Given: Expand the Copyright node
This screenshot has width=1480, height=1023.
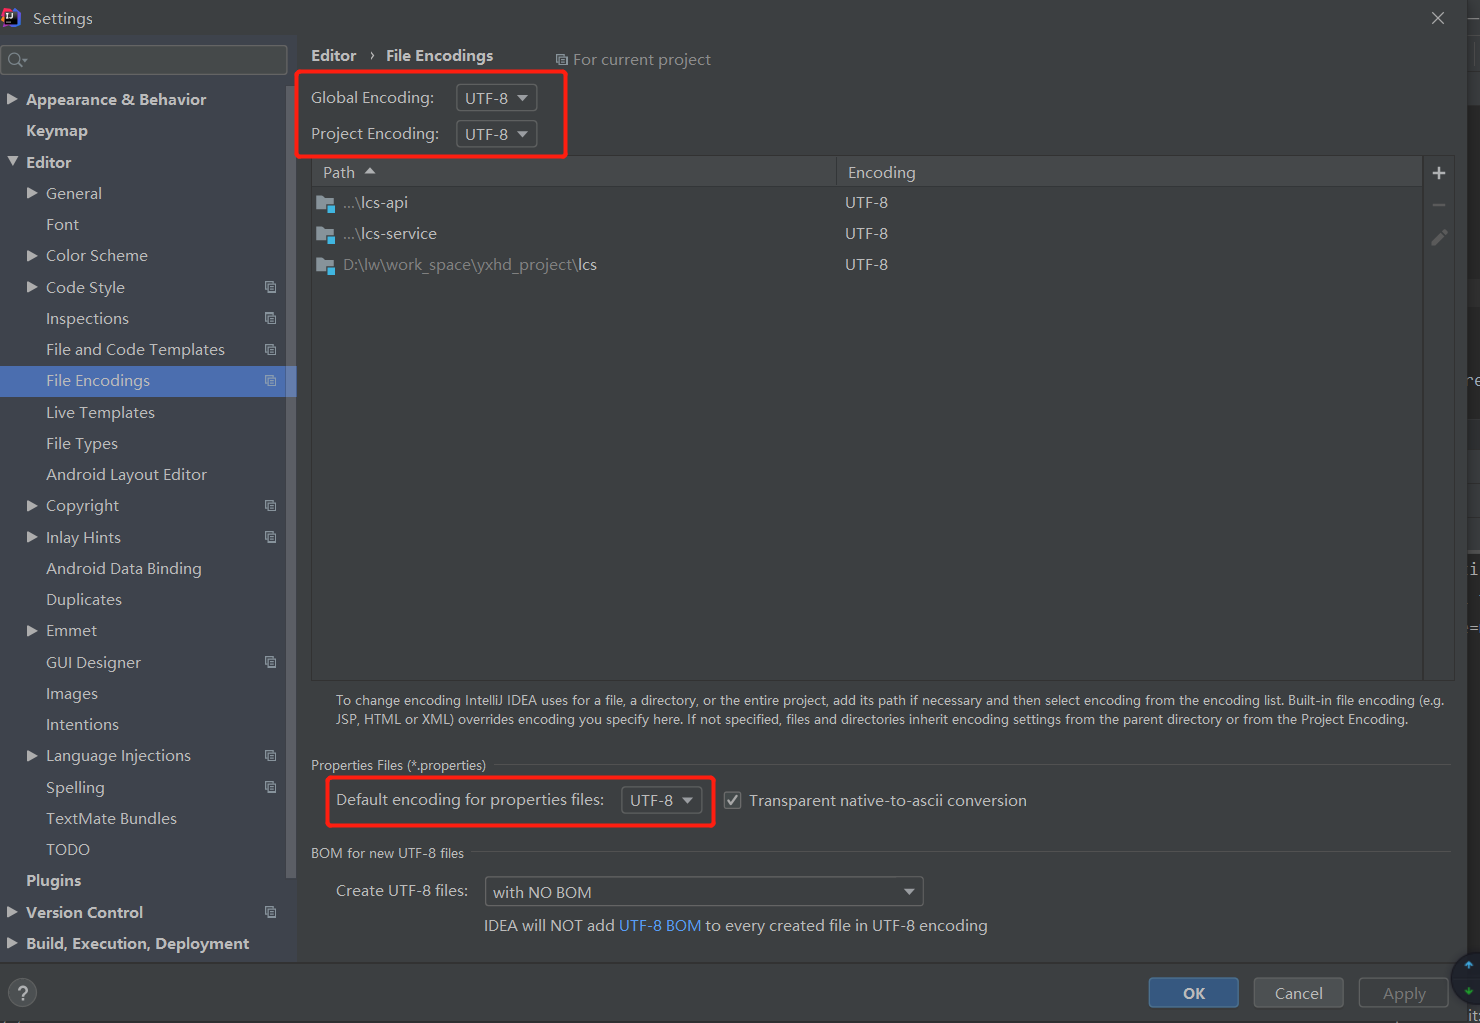Looking at the screenshot, I should [x=32, y=506].
